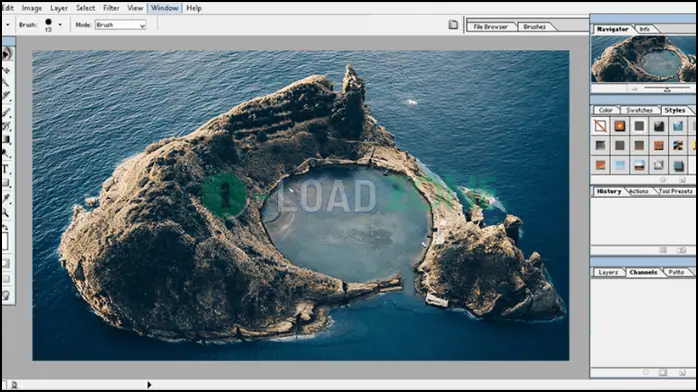Apply the blue glass style swatch
This screenshot has width=698, height=392.
click(x=678, y=126)
